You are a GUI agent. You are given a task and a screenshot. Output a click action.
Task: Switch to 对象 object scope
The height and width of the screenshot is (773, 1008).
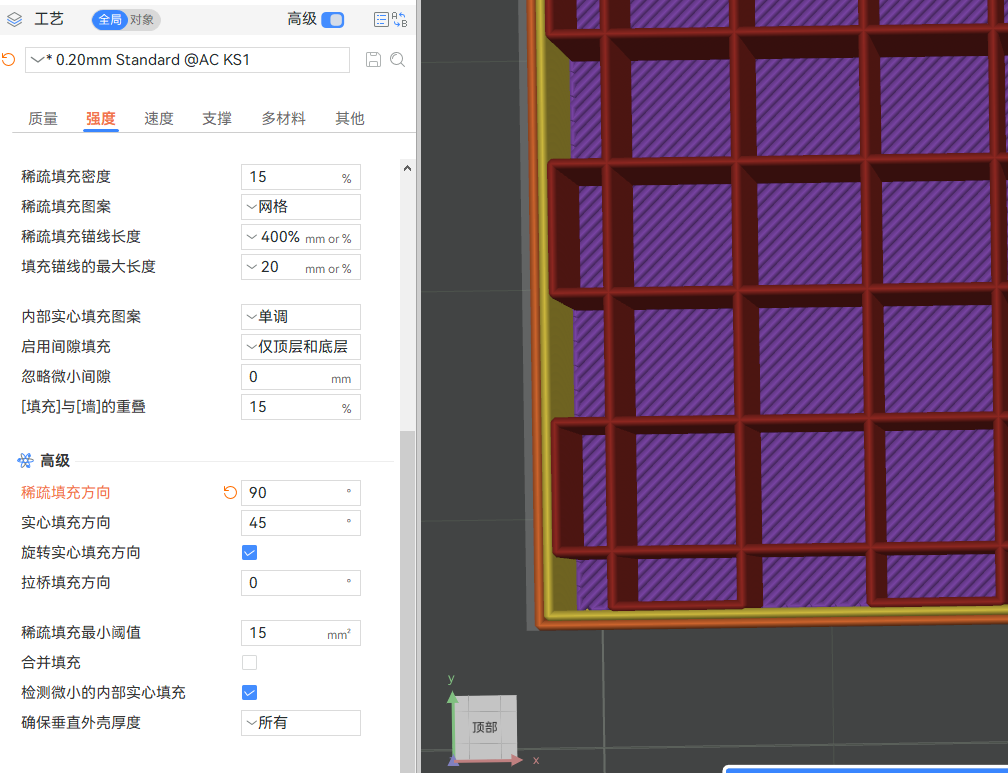[142, 20]
